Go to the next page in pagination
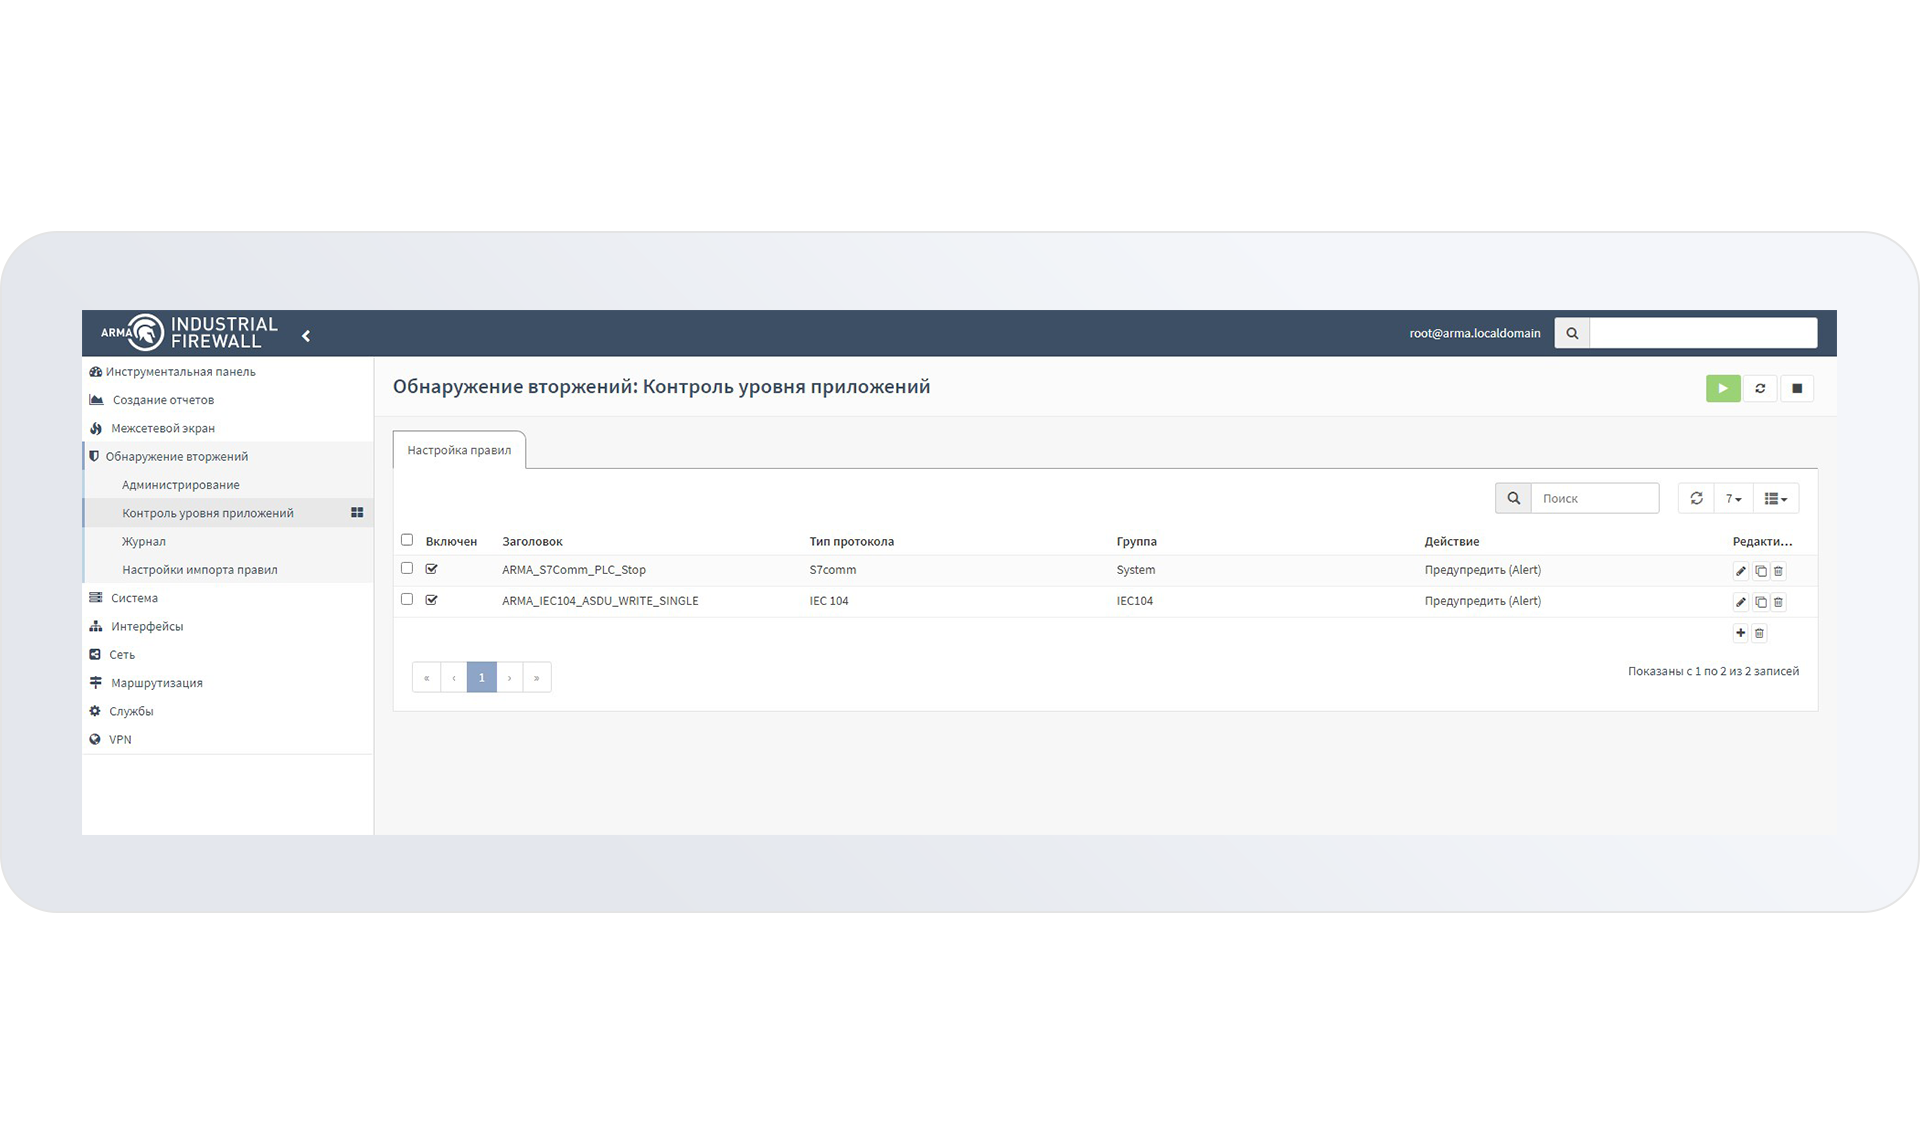This screenshot has width=1920, height=1146. [x=509, y=677]
